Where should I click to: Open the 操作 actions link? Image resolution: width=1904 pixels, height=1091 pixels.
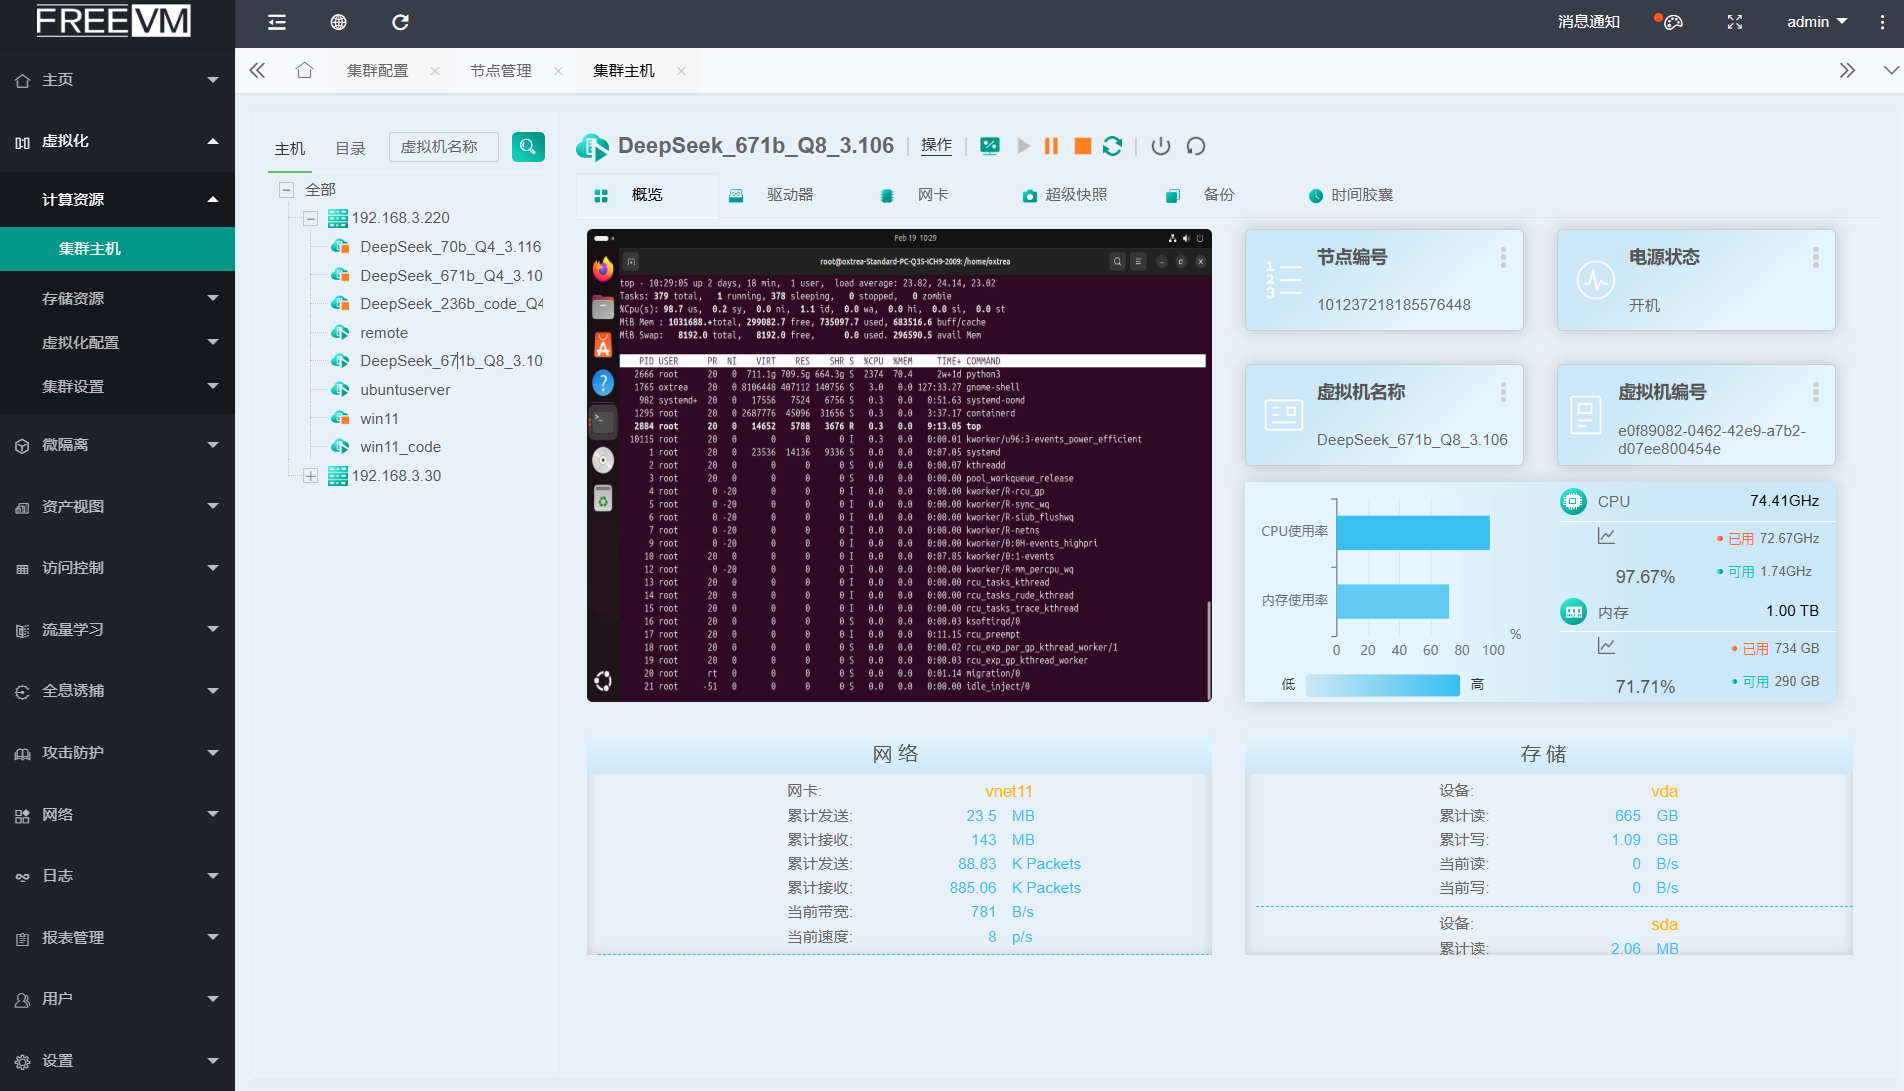(x=936, y=146)
